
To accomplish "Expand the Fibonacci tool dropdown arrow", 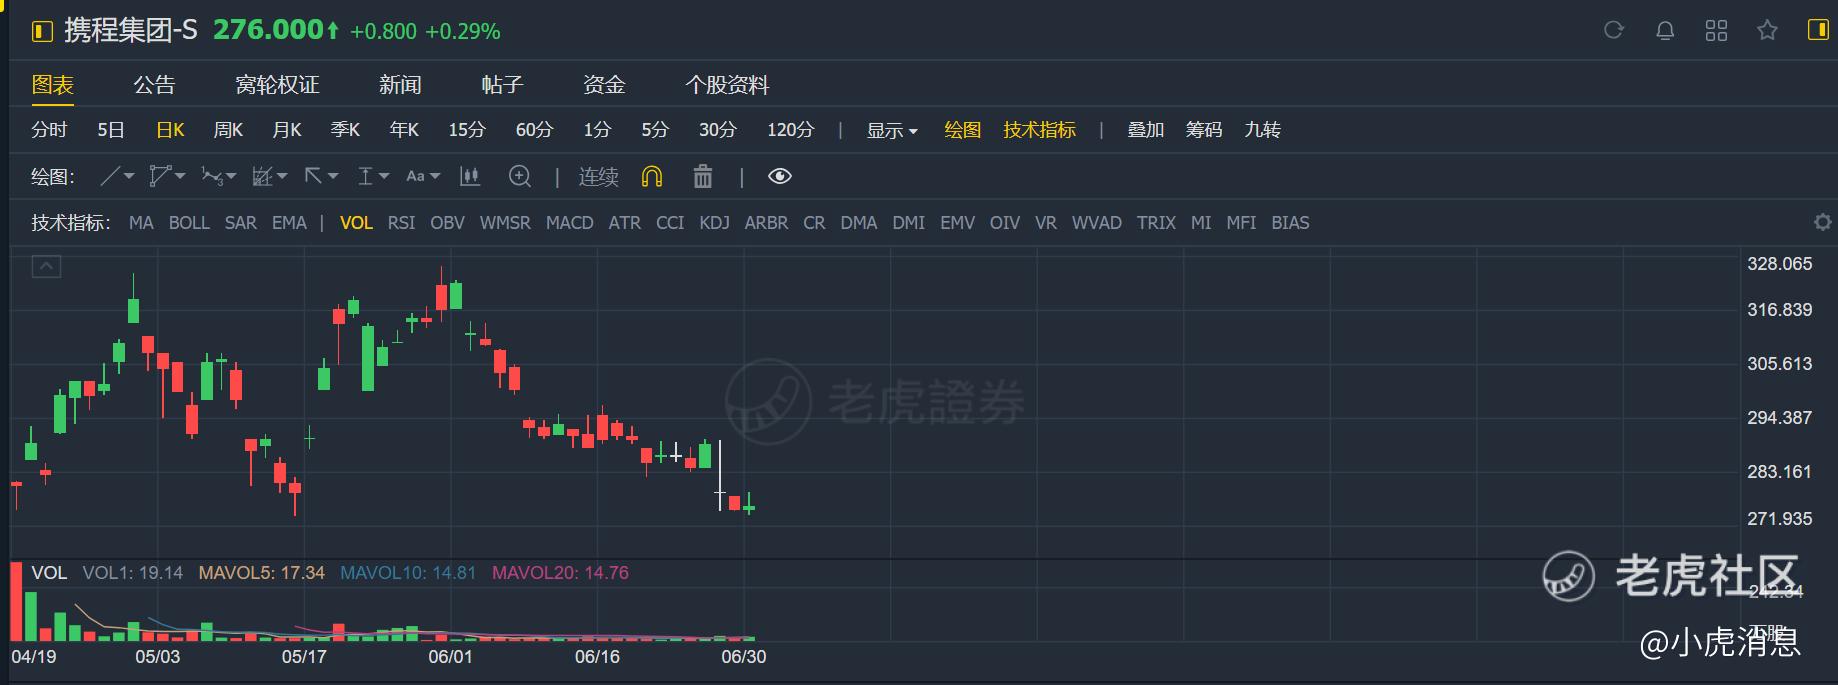I will 282,177.
